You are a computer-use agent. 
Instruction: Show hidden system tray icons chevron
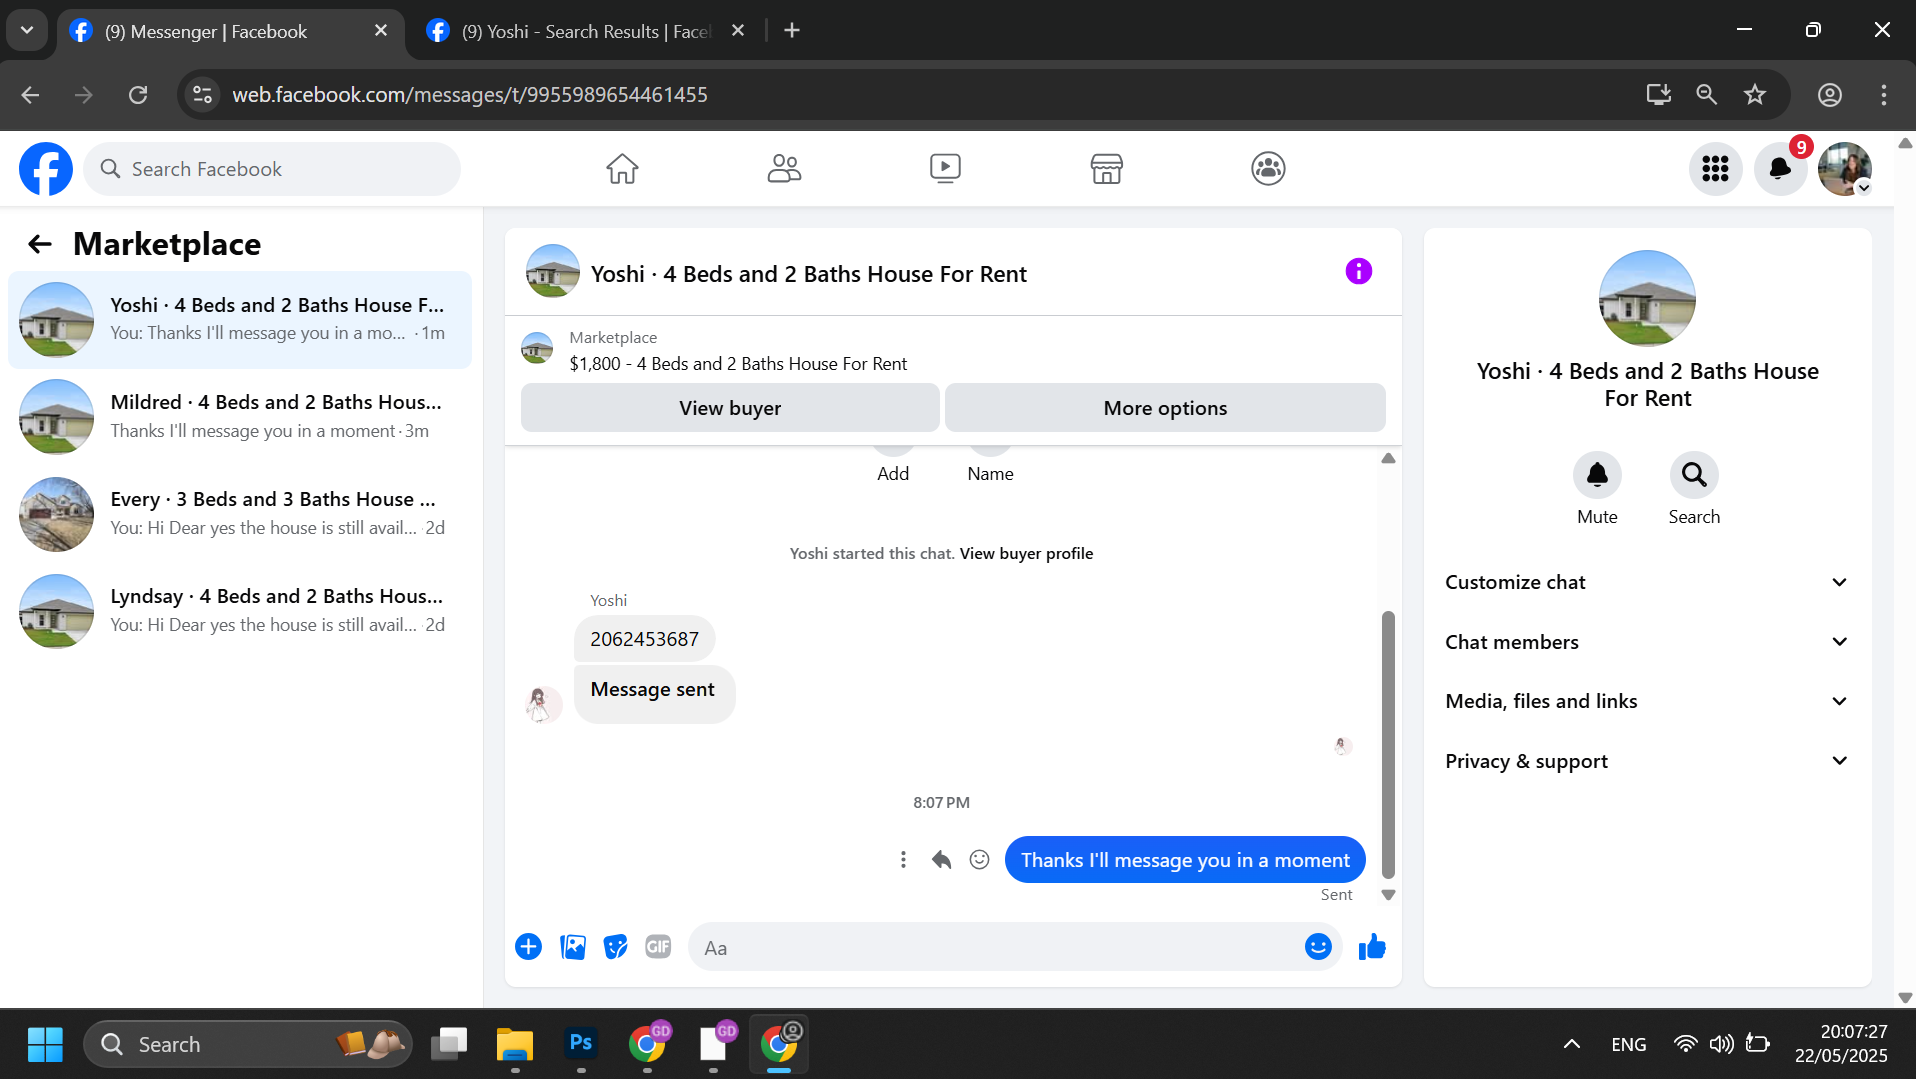tap(1572, 1044)
